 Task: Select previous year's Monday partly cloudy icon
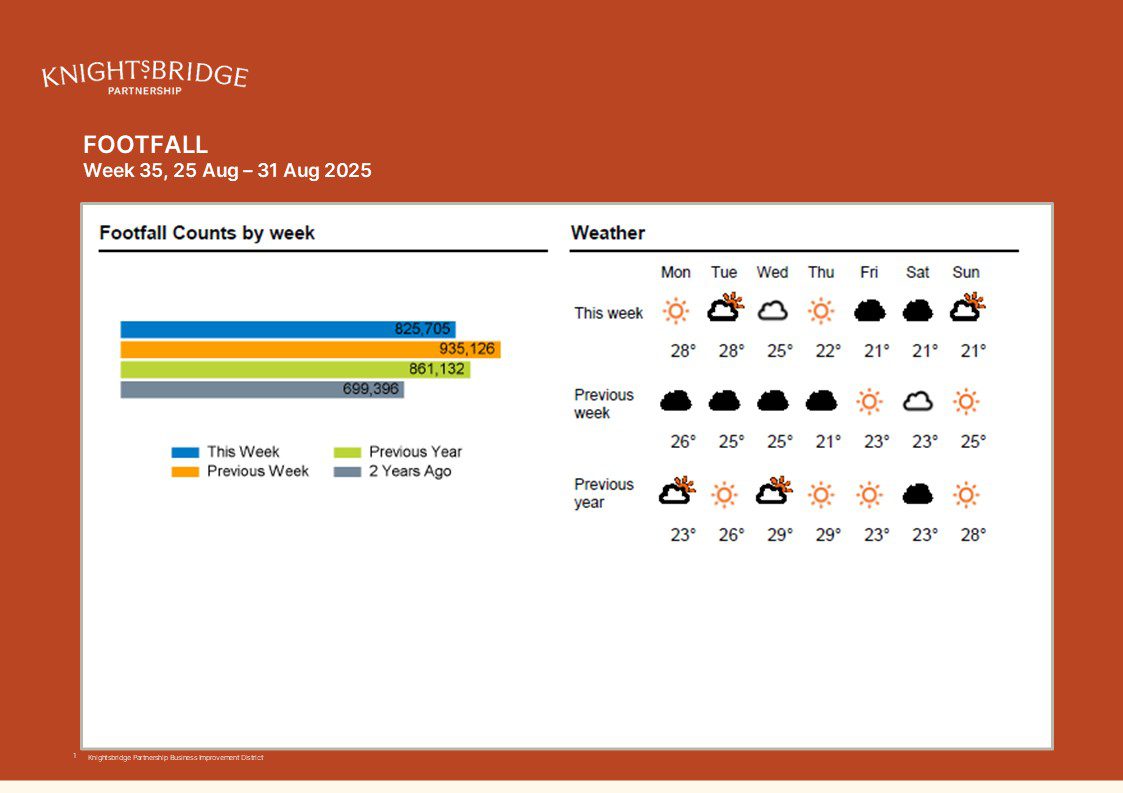pos(676,491)
